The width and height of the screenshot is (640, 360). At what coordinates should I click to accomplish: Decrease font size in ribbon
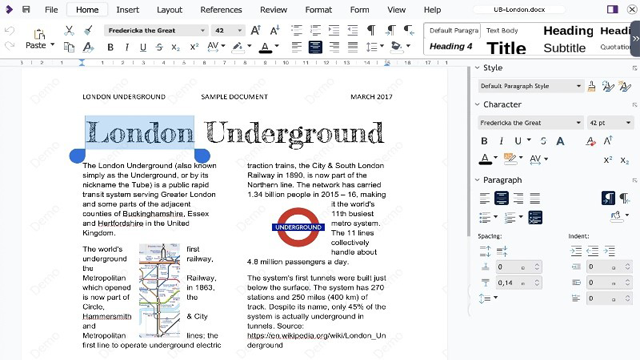click(275, 30)
